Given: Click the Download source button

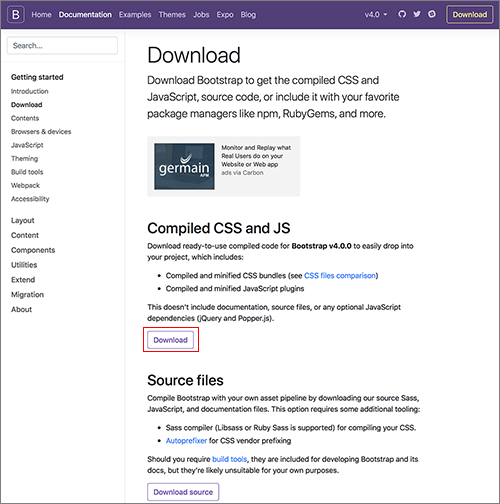Looking at the screenshot, I should [183, 492].
